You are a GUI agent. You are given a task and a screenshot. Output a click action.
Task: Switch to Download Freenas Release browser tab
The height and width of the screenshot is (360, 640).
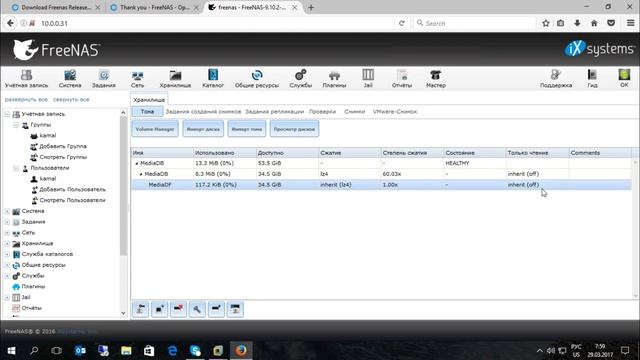[x=55, y=7]
